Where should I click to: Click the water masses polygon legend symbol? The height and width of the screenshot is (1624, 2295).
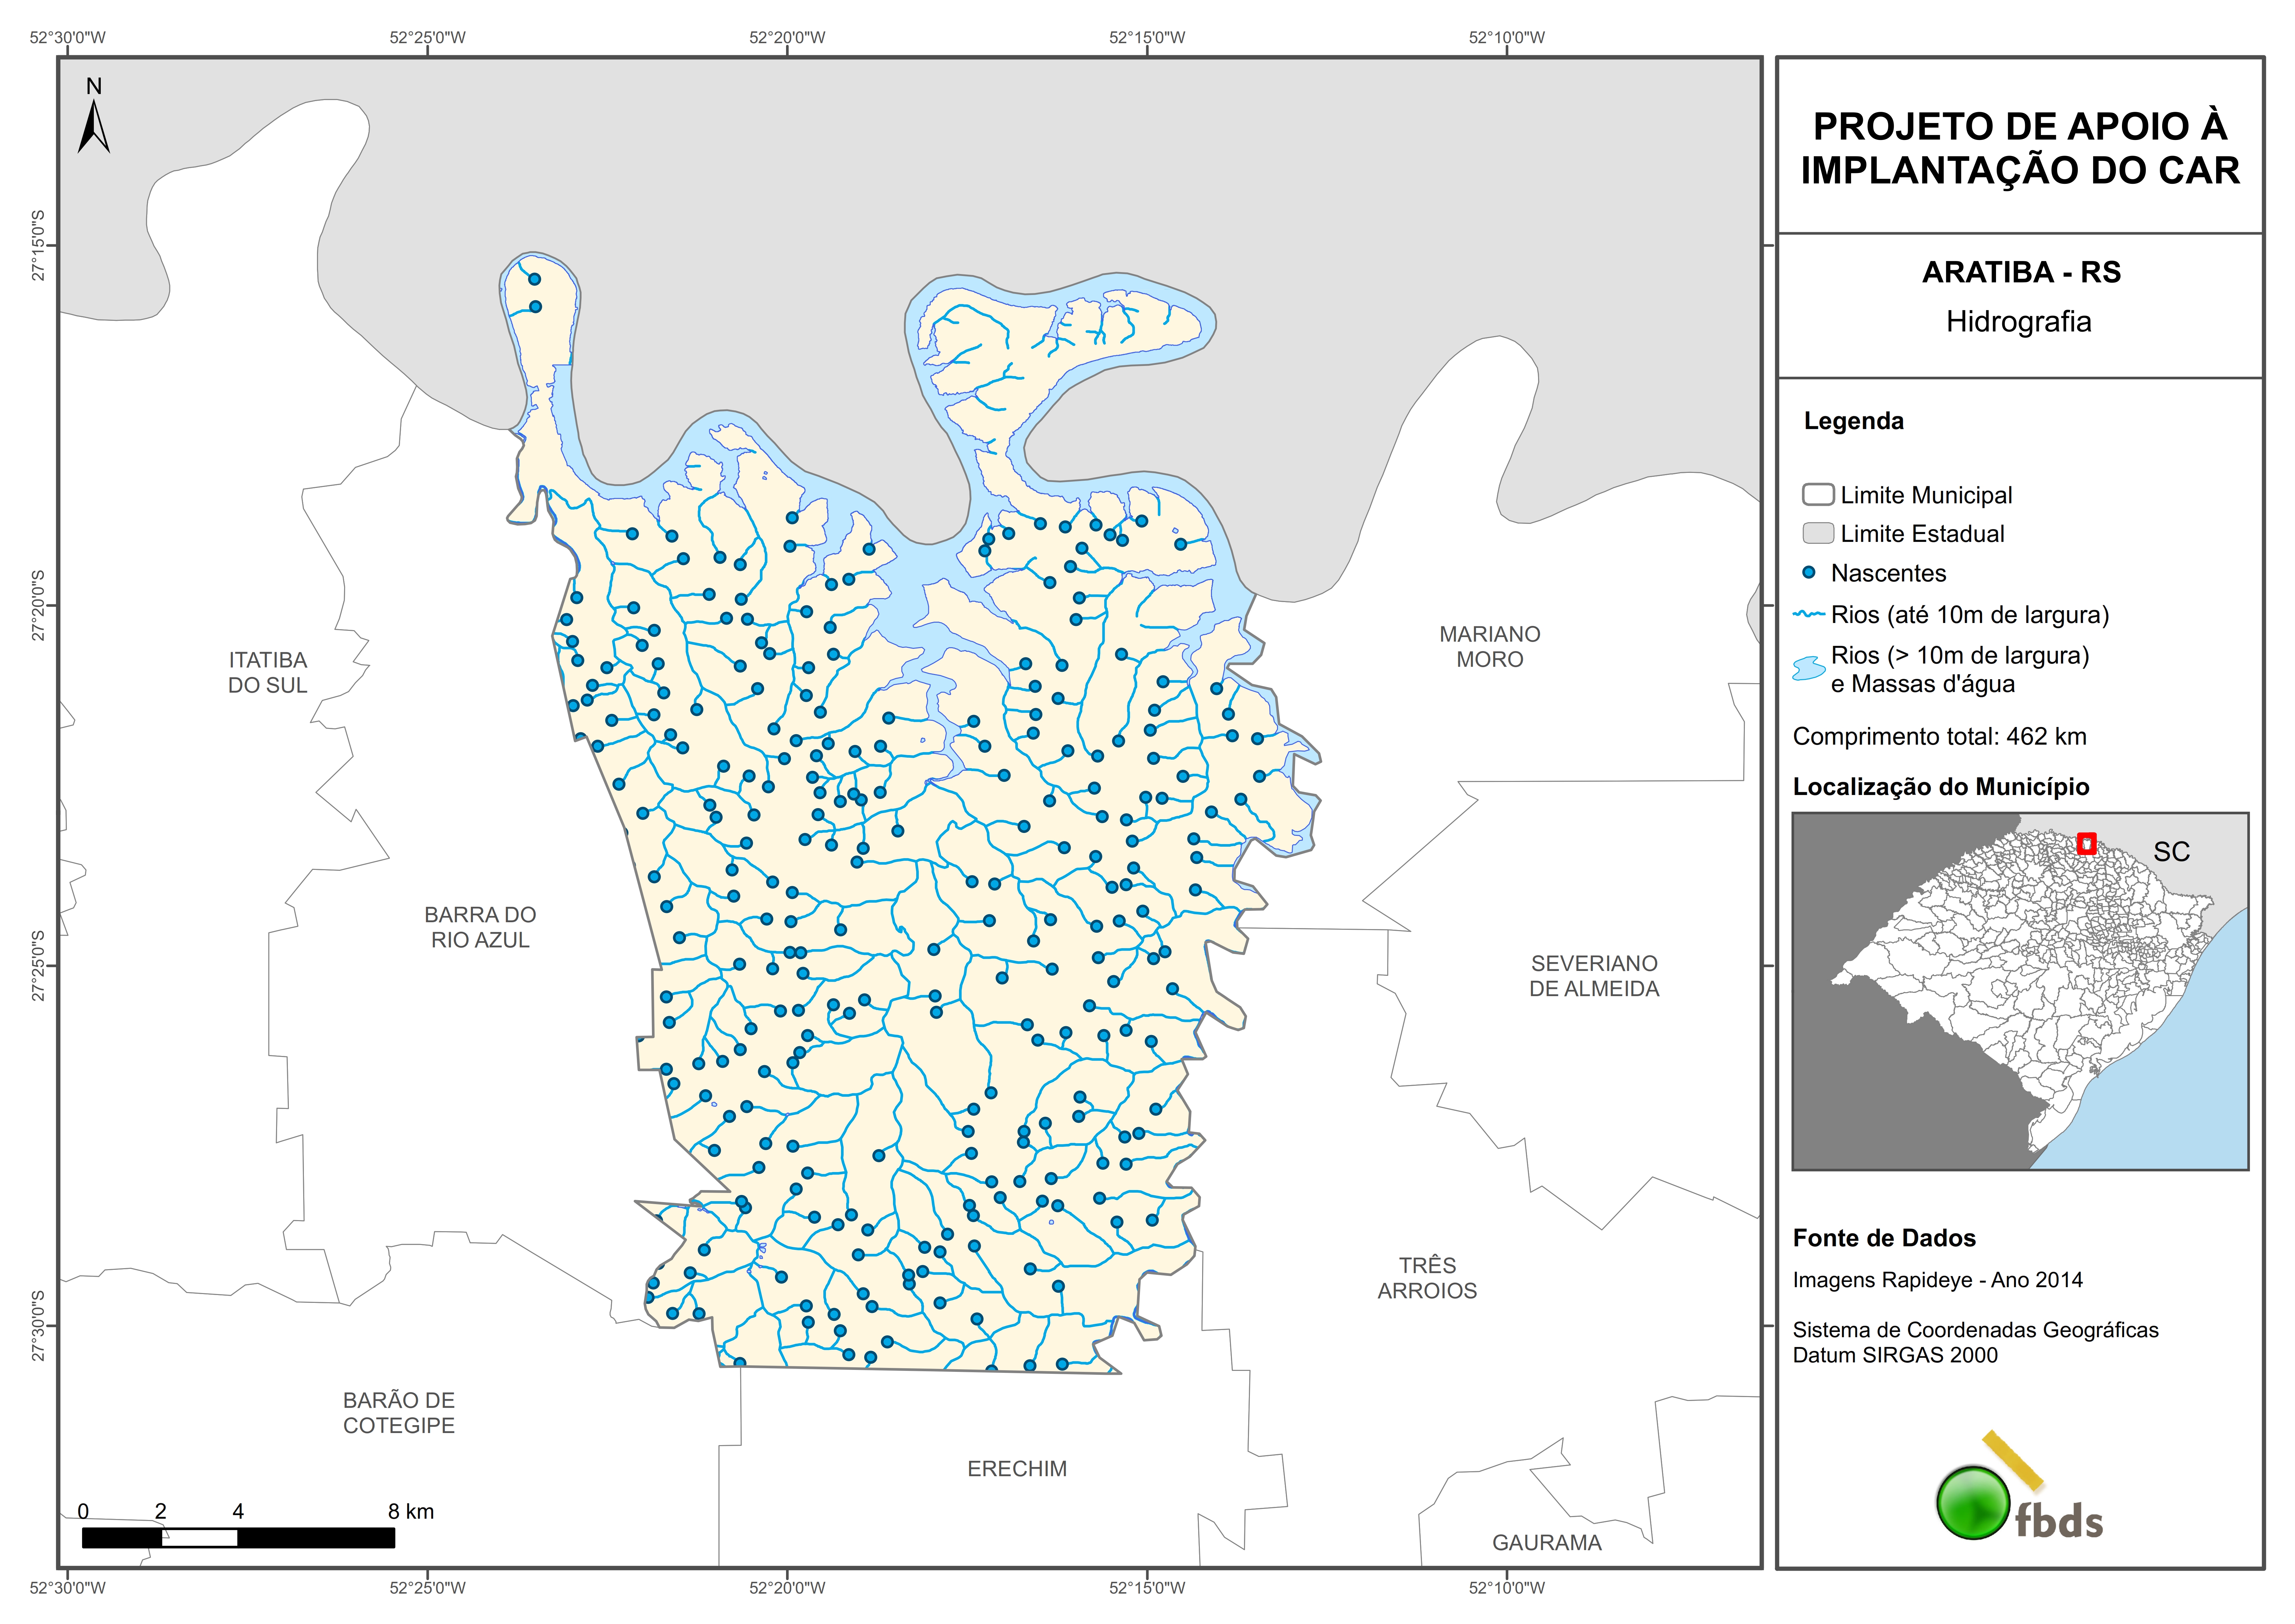(1809, 668)
